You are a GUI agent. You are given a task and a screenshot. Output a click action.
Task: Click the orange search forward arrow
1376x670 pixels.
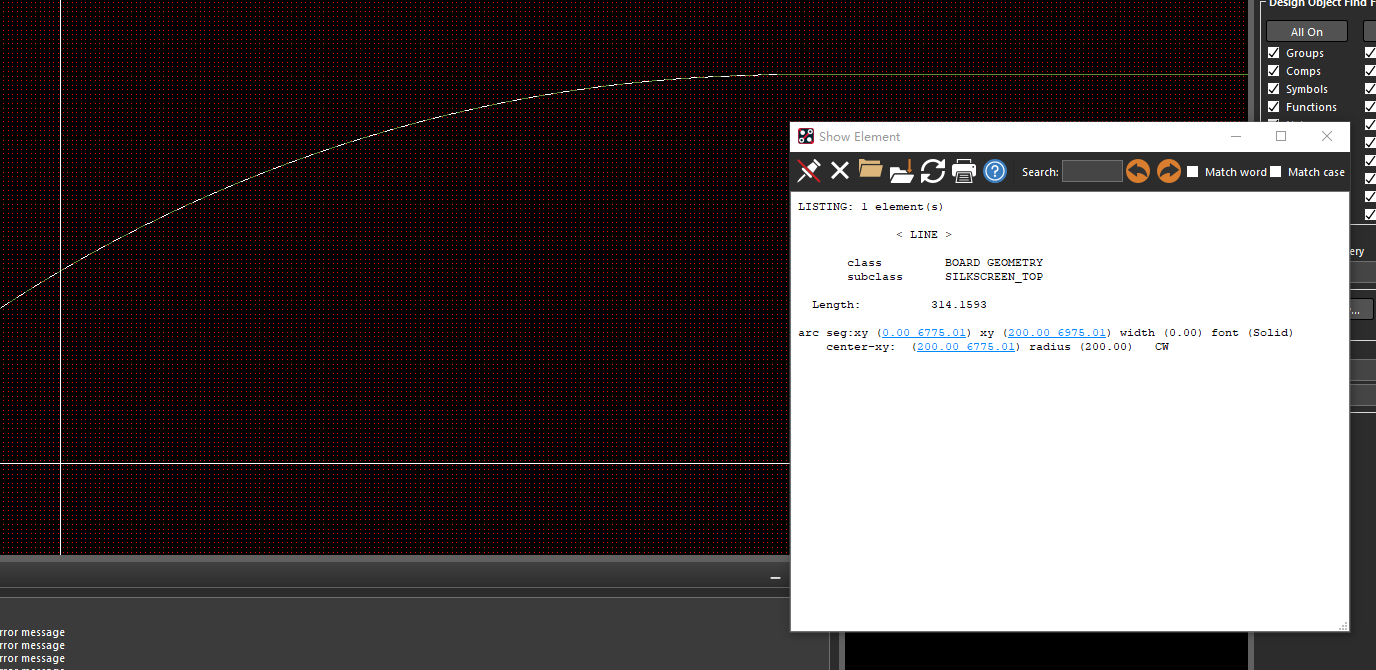coord(1168,171)
